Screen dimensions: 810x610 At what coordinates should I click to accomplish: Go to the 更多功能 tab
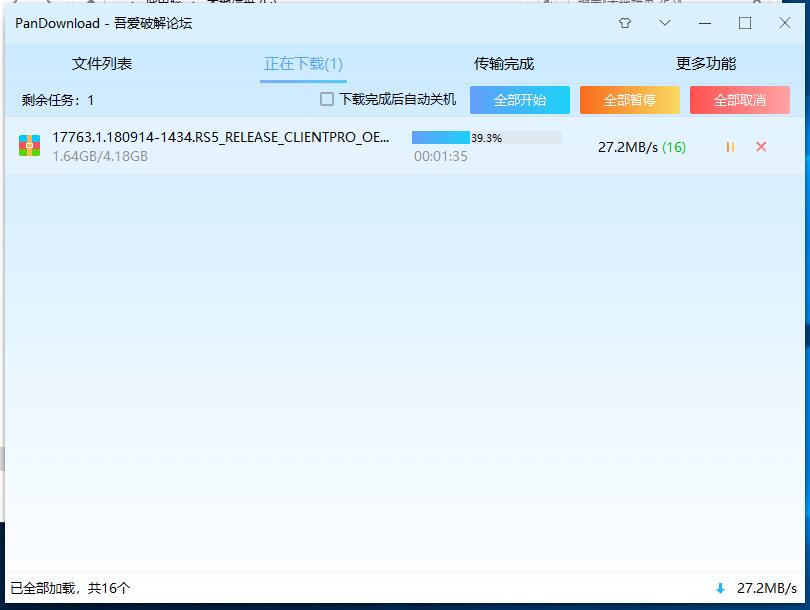coord(706,64)
